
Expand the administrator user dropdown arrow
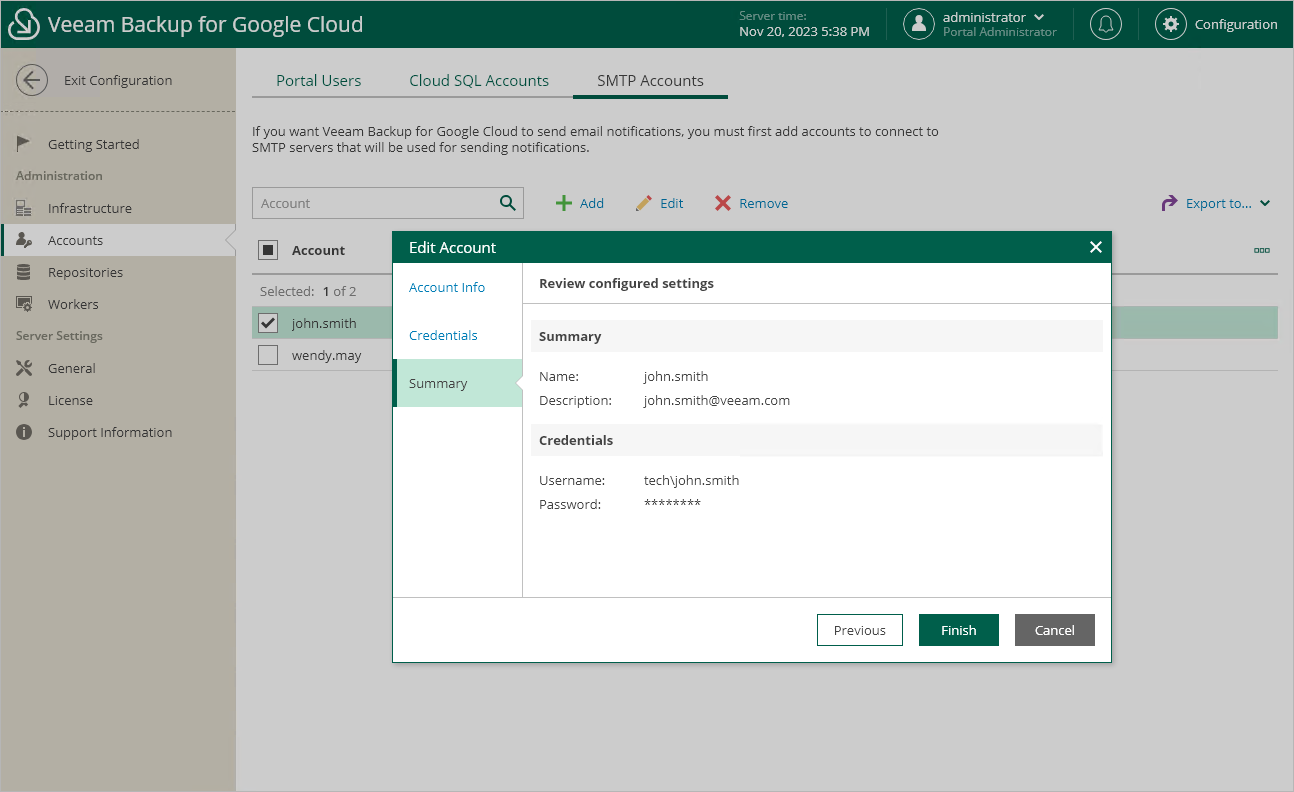pyautogui.click(x=1039, y=17)
